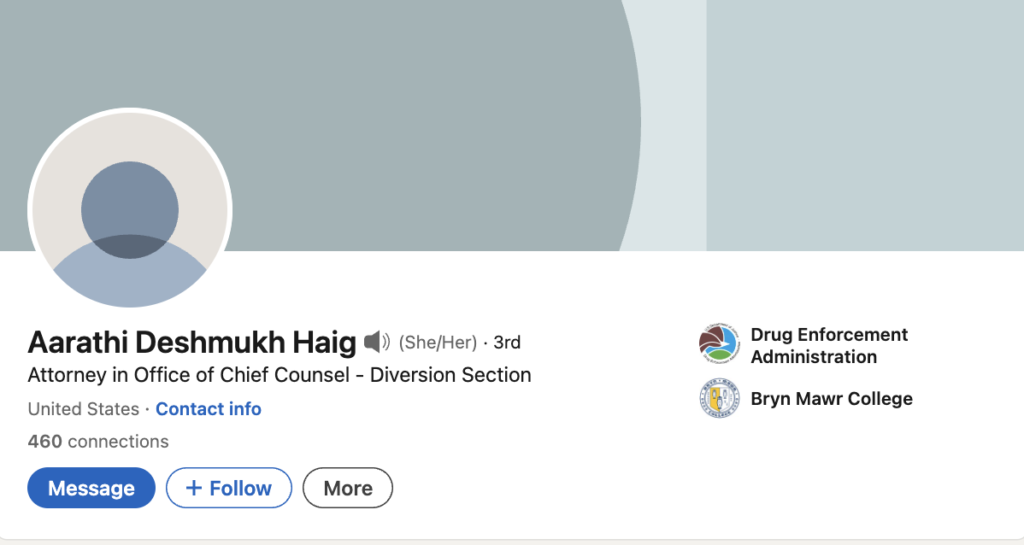Click the 3rd degree connection indicator
Image resolution: width=1024 pixels, height=545 pixels.
pyautogui.click(x=507, y=343)
